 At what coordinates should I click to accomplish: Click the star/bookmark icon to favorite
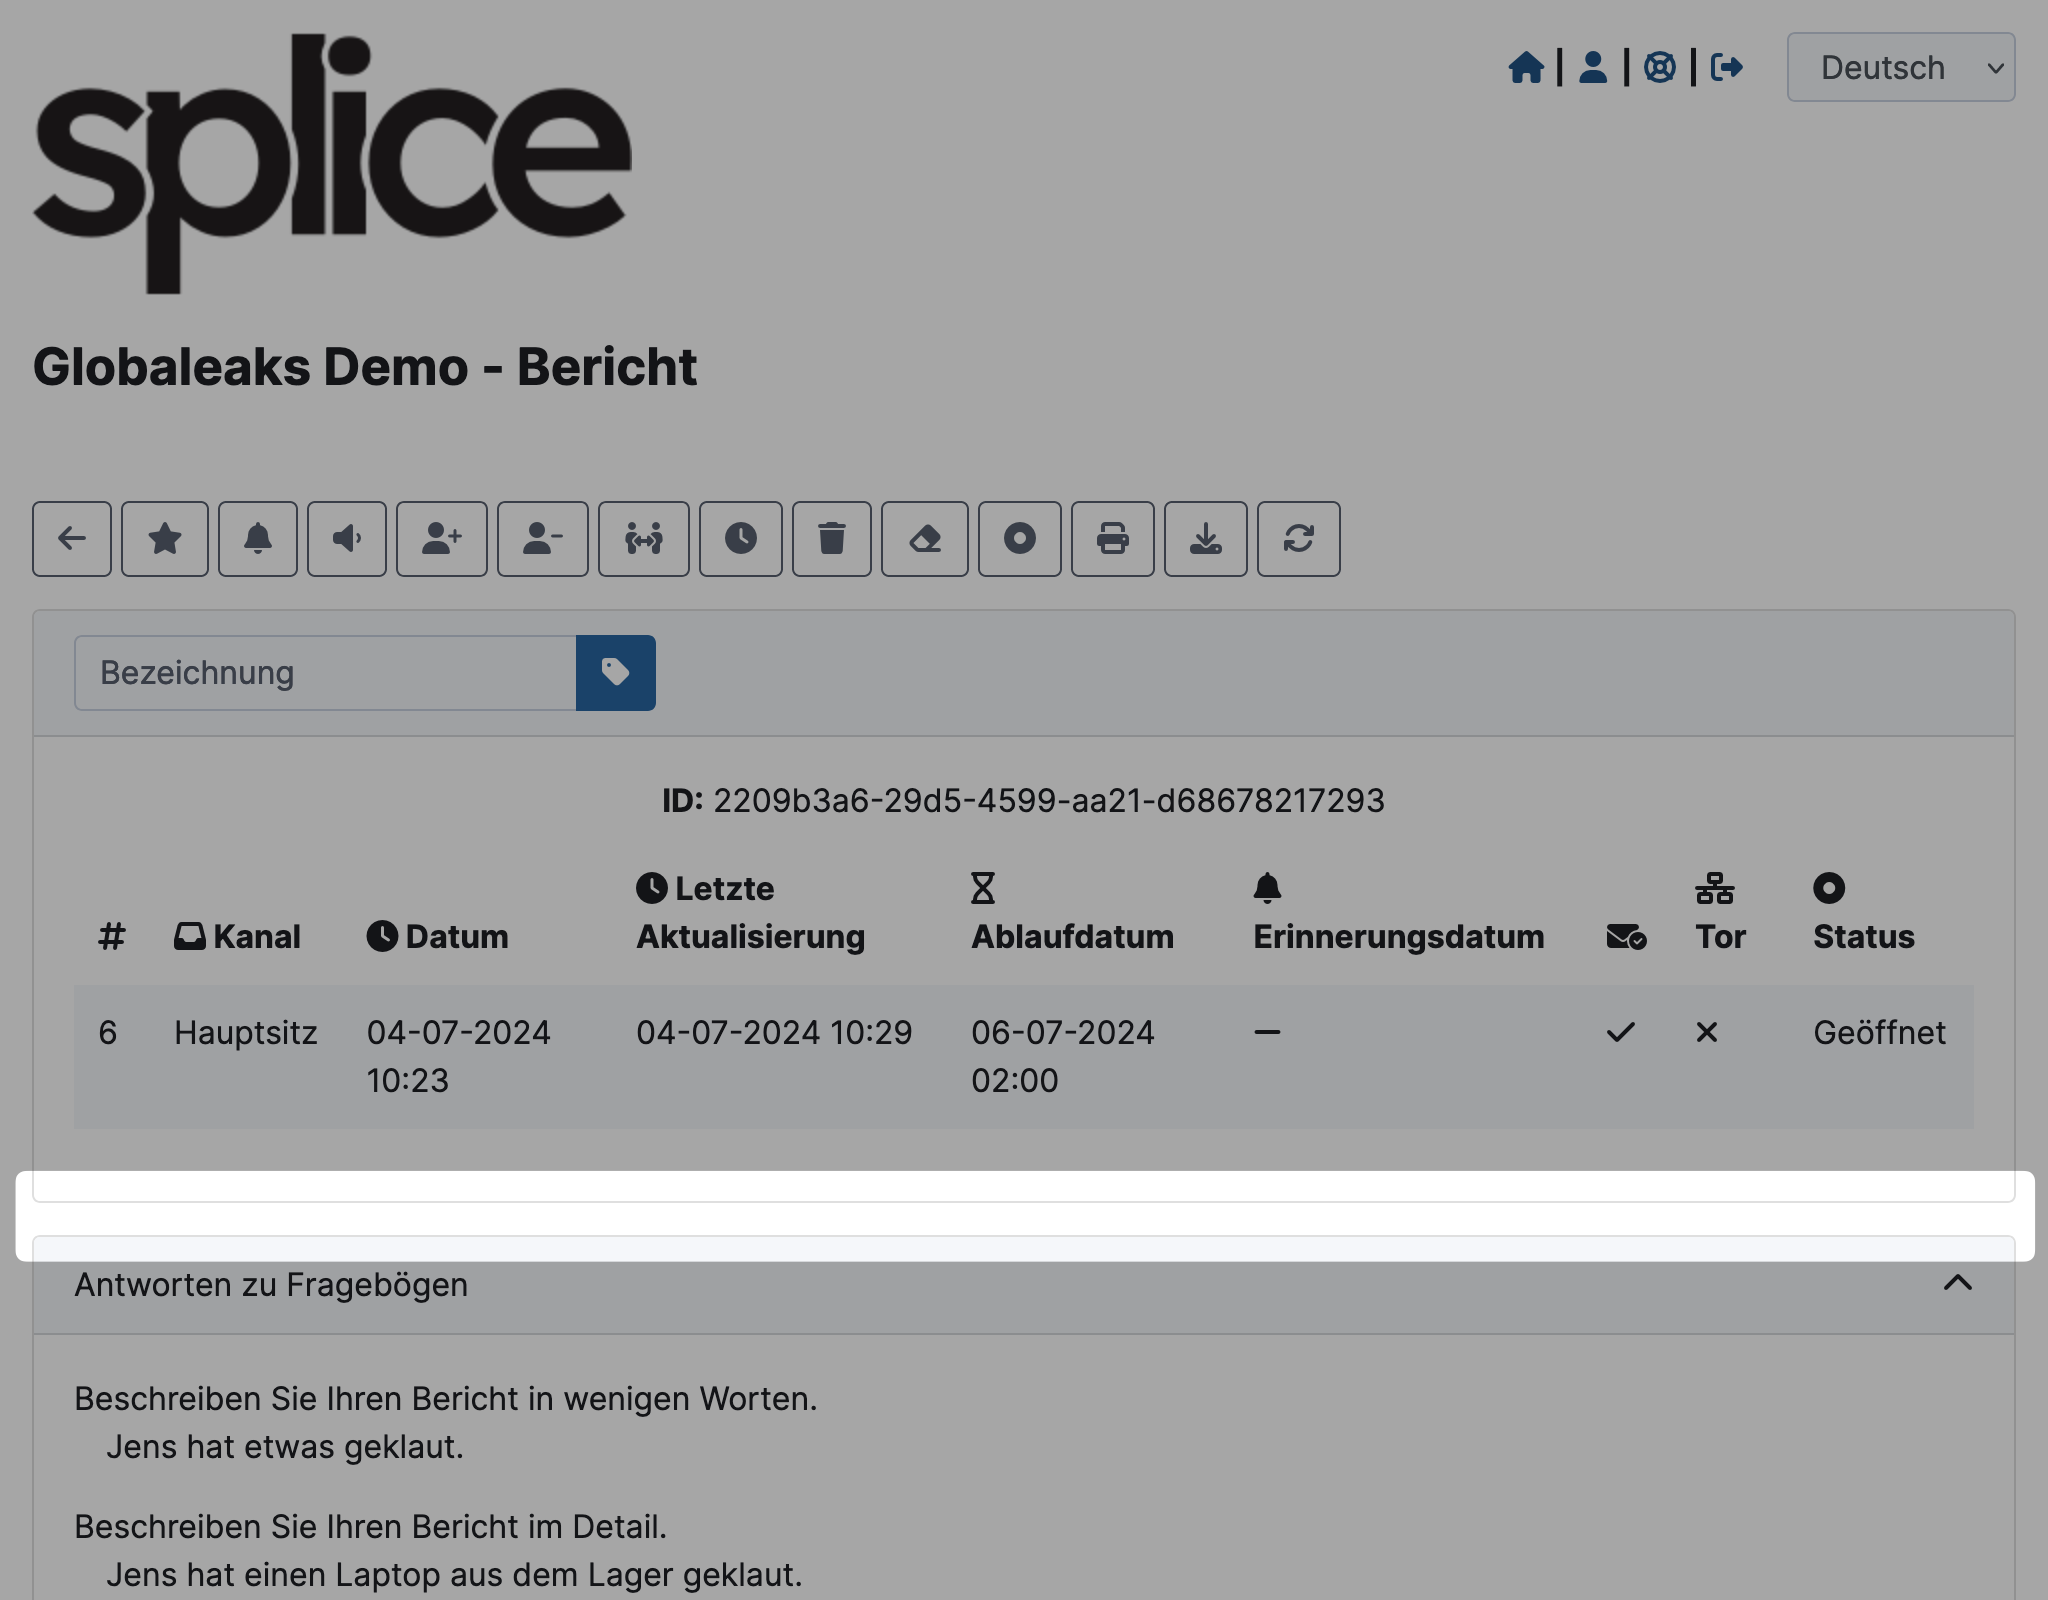click(x=165, y=537)
